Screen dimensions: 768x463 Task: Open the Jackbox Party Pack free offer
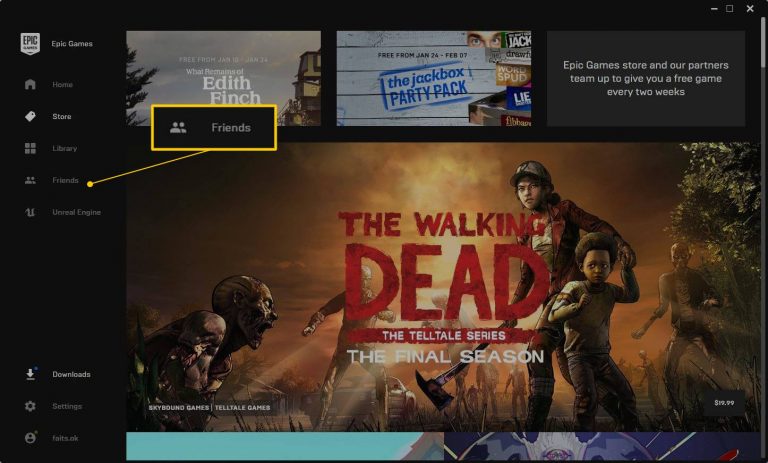point(433,78)
